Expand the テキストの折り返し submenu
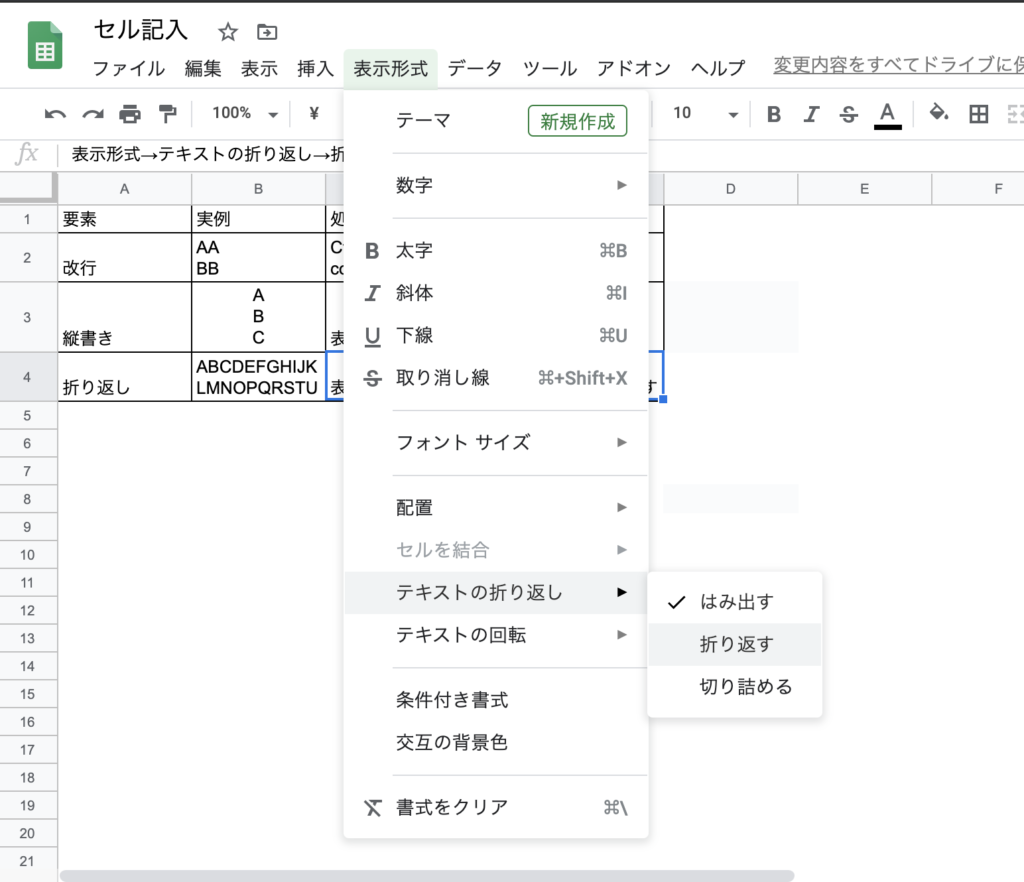 click(x=496, y=593)
